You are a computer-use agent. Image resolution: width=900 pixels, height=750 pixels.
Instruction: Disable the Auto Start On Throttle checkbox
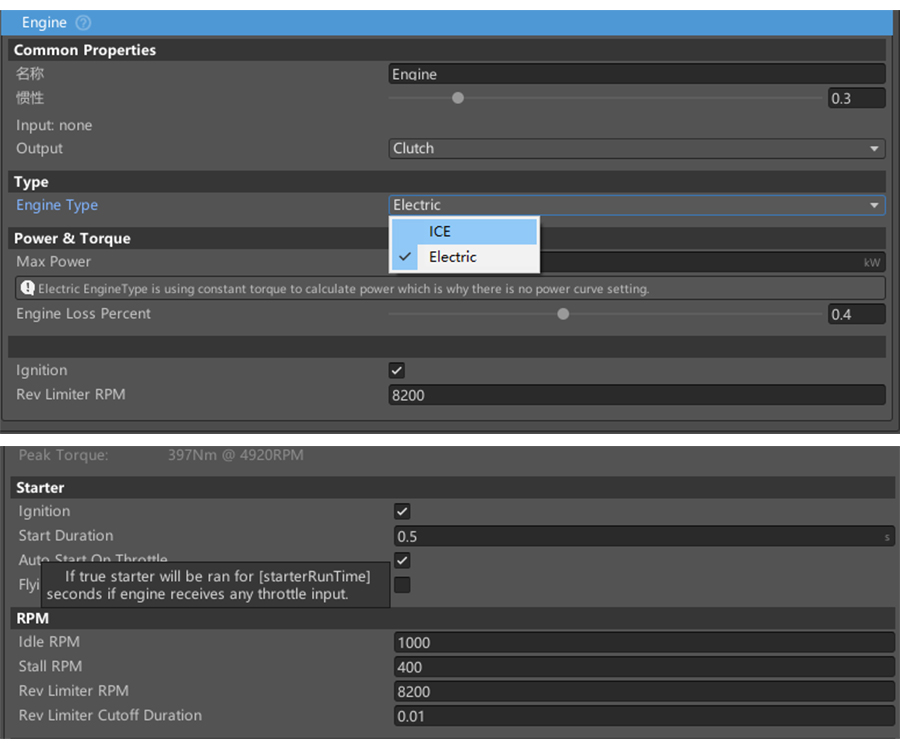click(x=403, y=560)
